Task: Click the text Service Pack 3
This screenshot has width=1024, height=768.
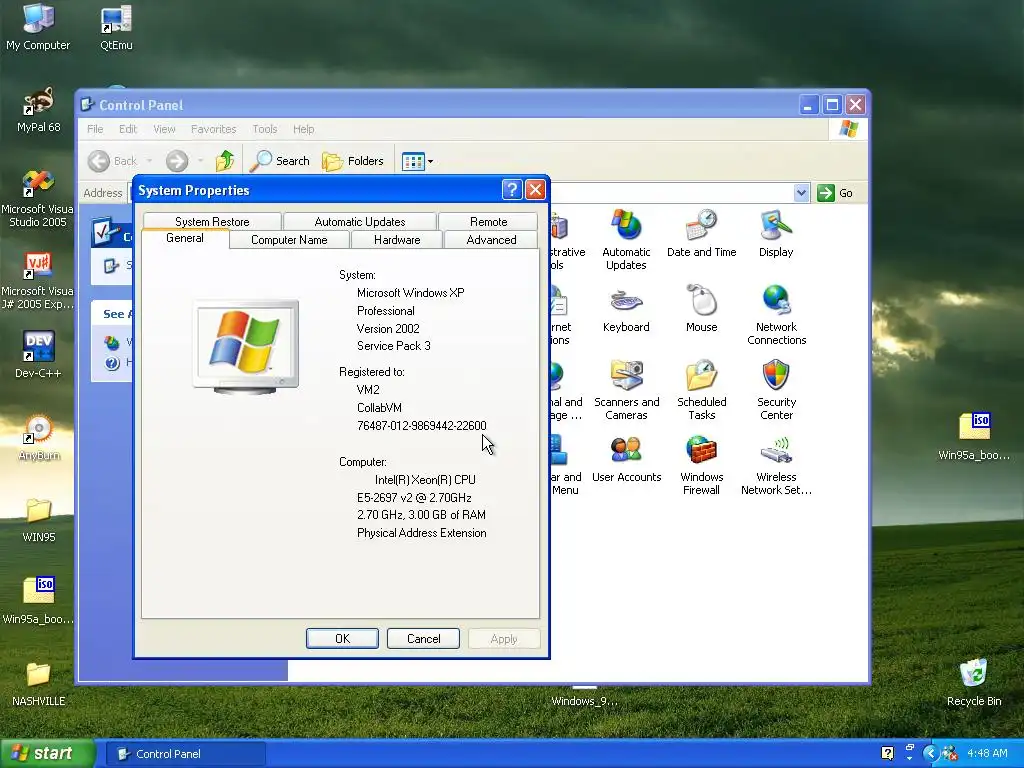Action: tap(394, 346)
